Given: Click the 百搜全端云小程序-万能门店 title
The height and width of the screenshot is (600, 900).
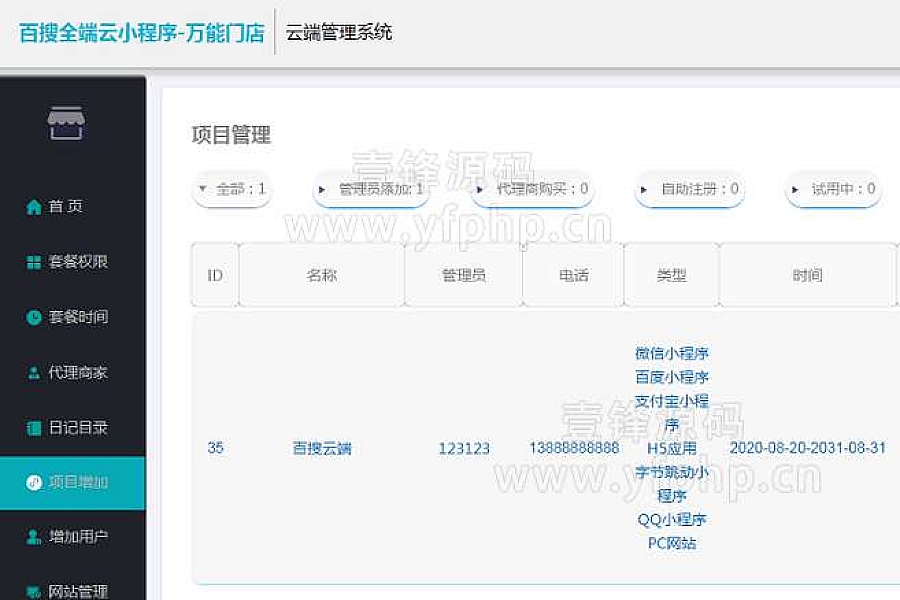Looking at the screenshot, I should (x=141, y=33).
